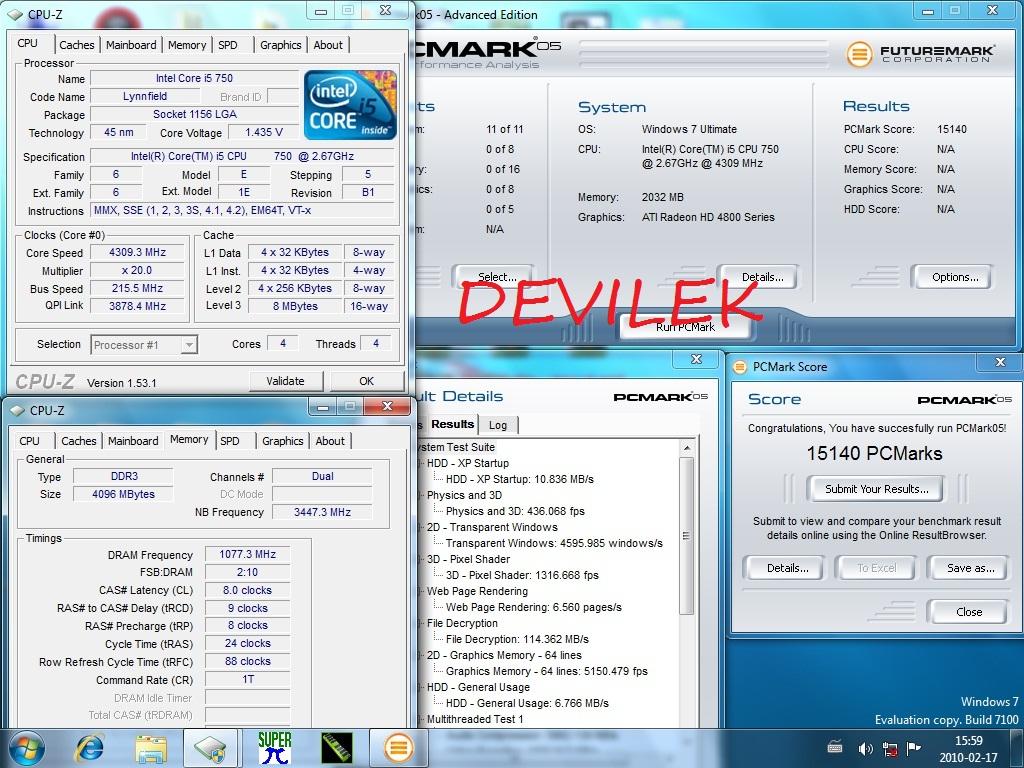The height and width of the screenshot is (768, 1024).
Task: Open Internet Explorer from the taskbar
Action: pos(89,748)
